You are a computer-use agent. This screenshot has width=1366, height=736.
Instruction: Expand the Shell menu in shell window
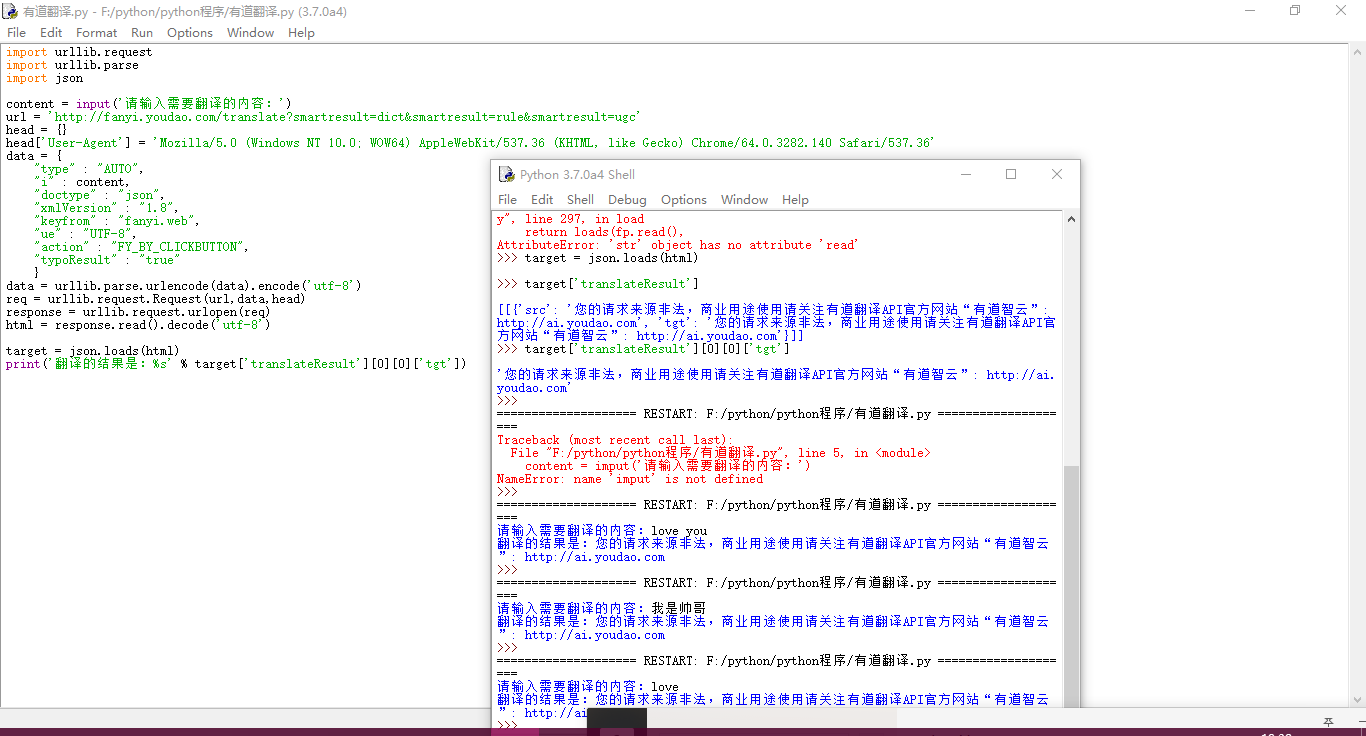pos(580,200)
